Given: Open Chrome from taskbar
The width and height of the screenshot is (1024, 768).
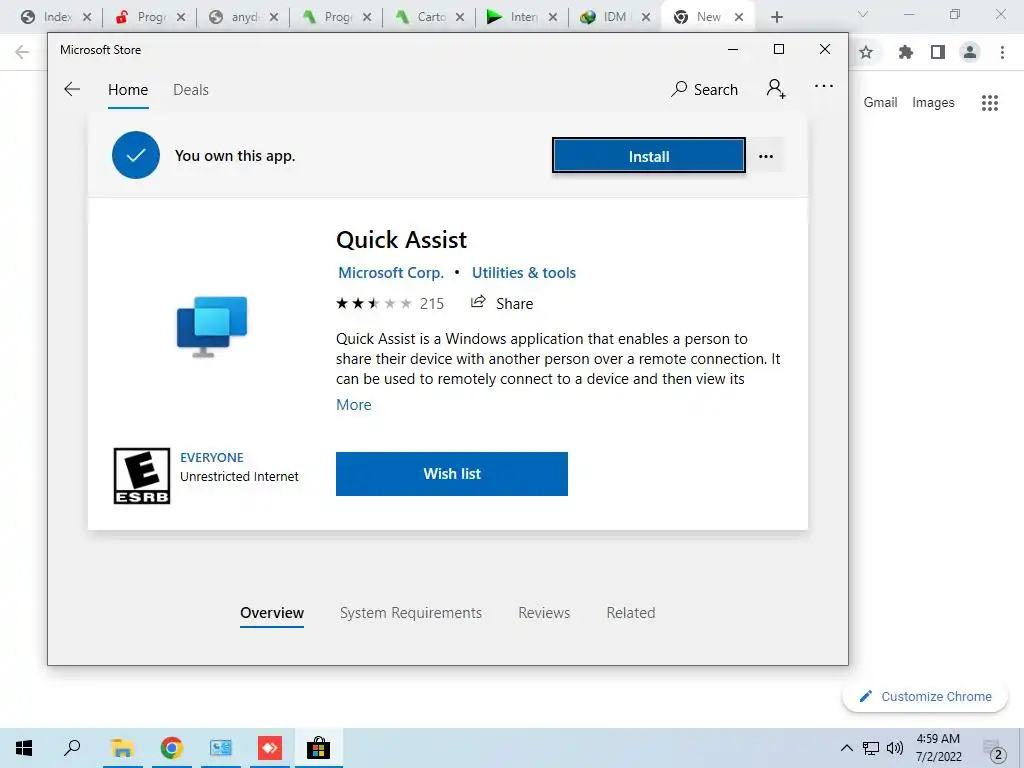Looking at the screenshot, I should pyautogui.click(x=171, y=748).
